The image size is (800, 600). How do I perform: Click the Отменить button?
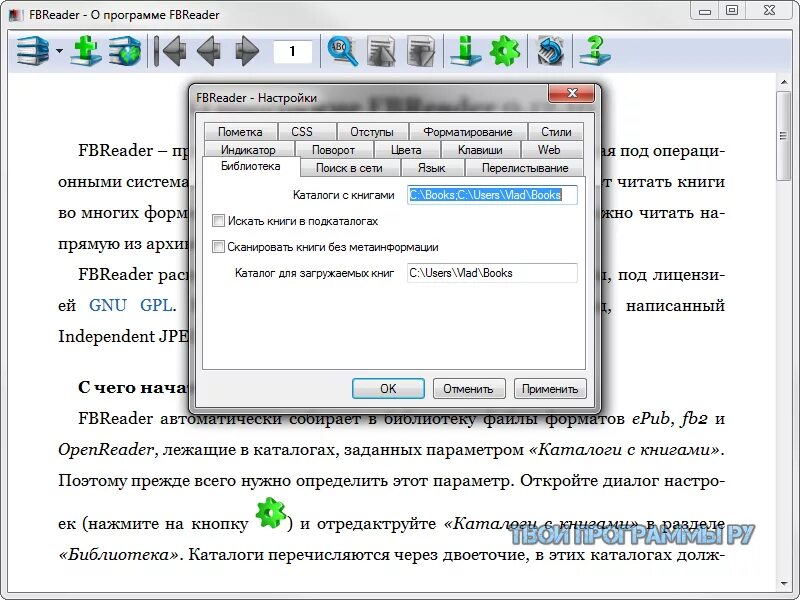tap(469, 388)
